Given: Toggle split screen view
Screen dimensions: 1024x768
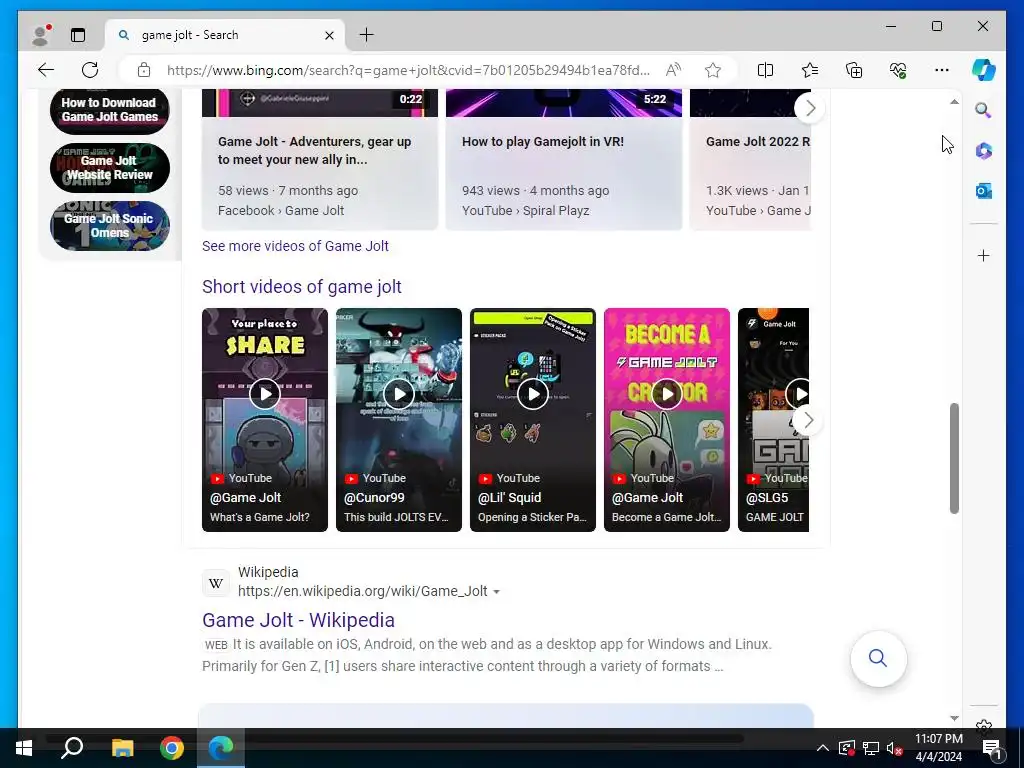Looking at the screenshot, I should [x=765, y=70].
